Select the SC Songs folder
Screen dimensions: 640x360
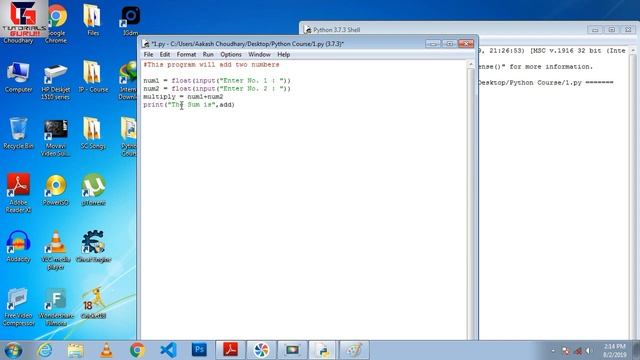click(x=93, y=133)
